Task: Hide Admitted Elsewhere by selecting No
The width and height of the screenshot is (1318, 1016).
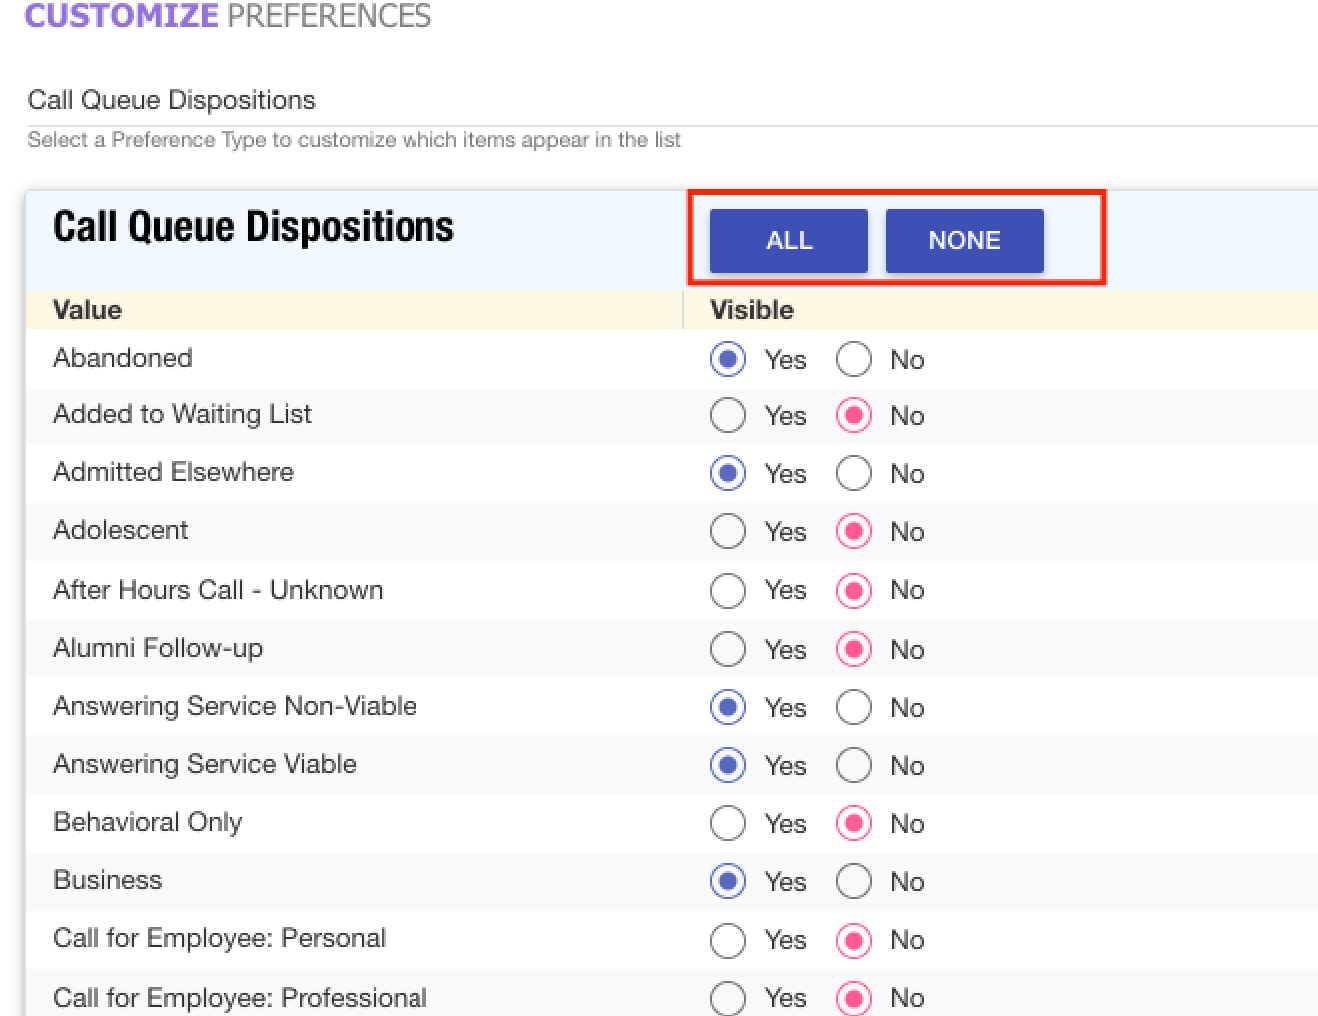Action: point(853,473)
